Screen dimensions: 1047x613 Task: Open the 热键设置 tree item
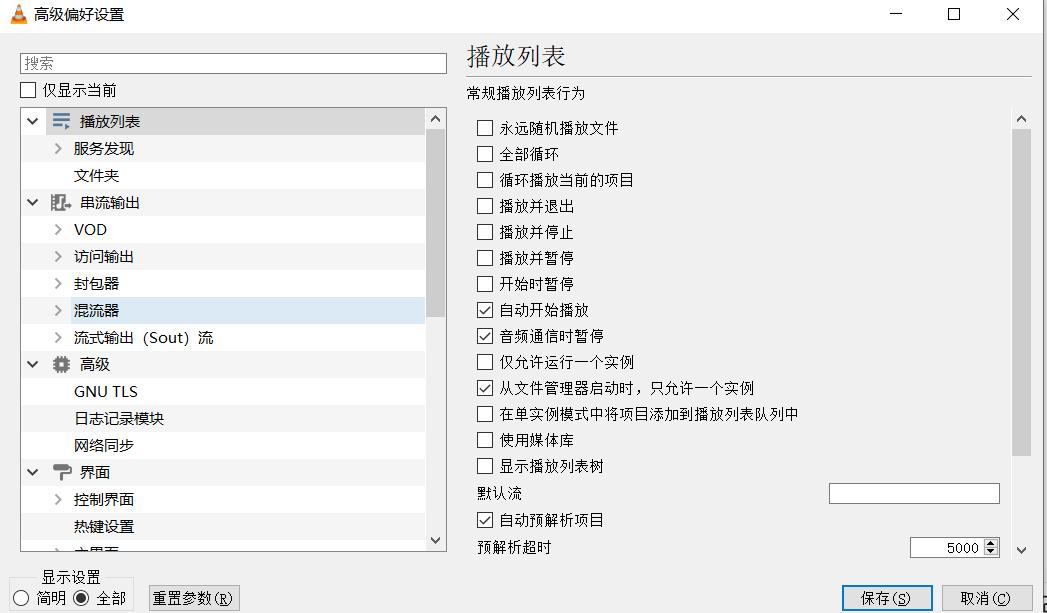point(104,526)
